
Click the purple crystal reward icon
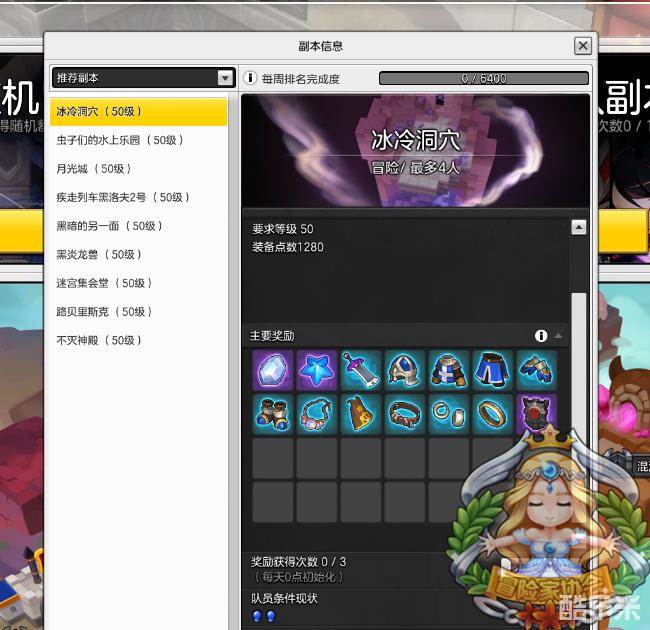[272, 370]
